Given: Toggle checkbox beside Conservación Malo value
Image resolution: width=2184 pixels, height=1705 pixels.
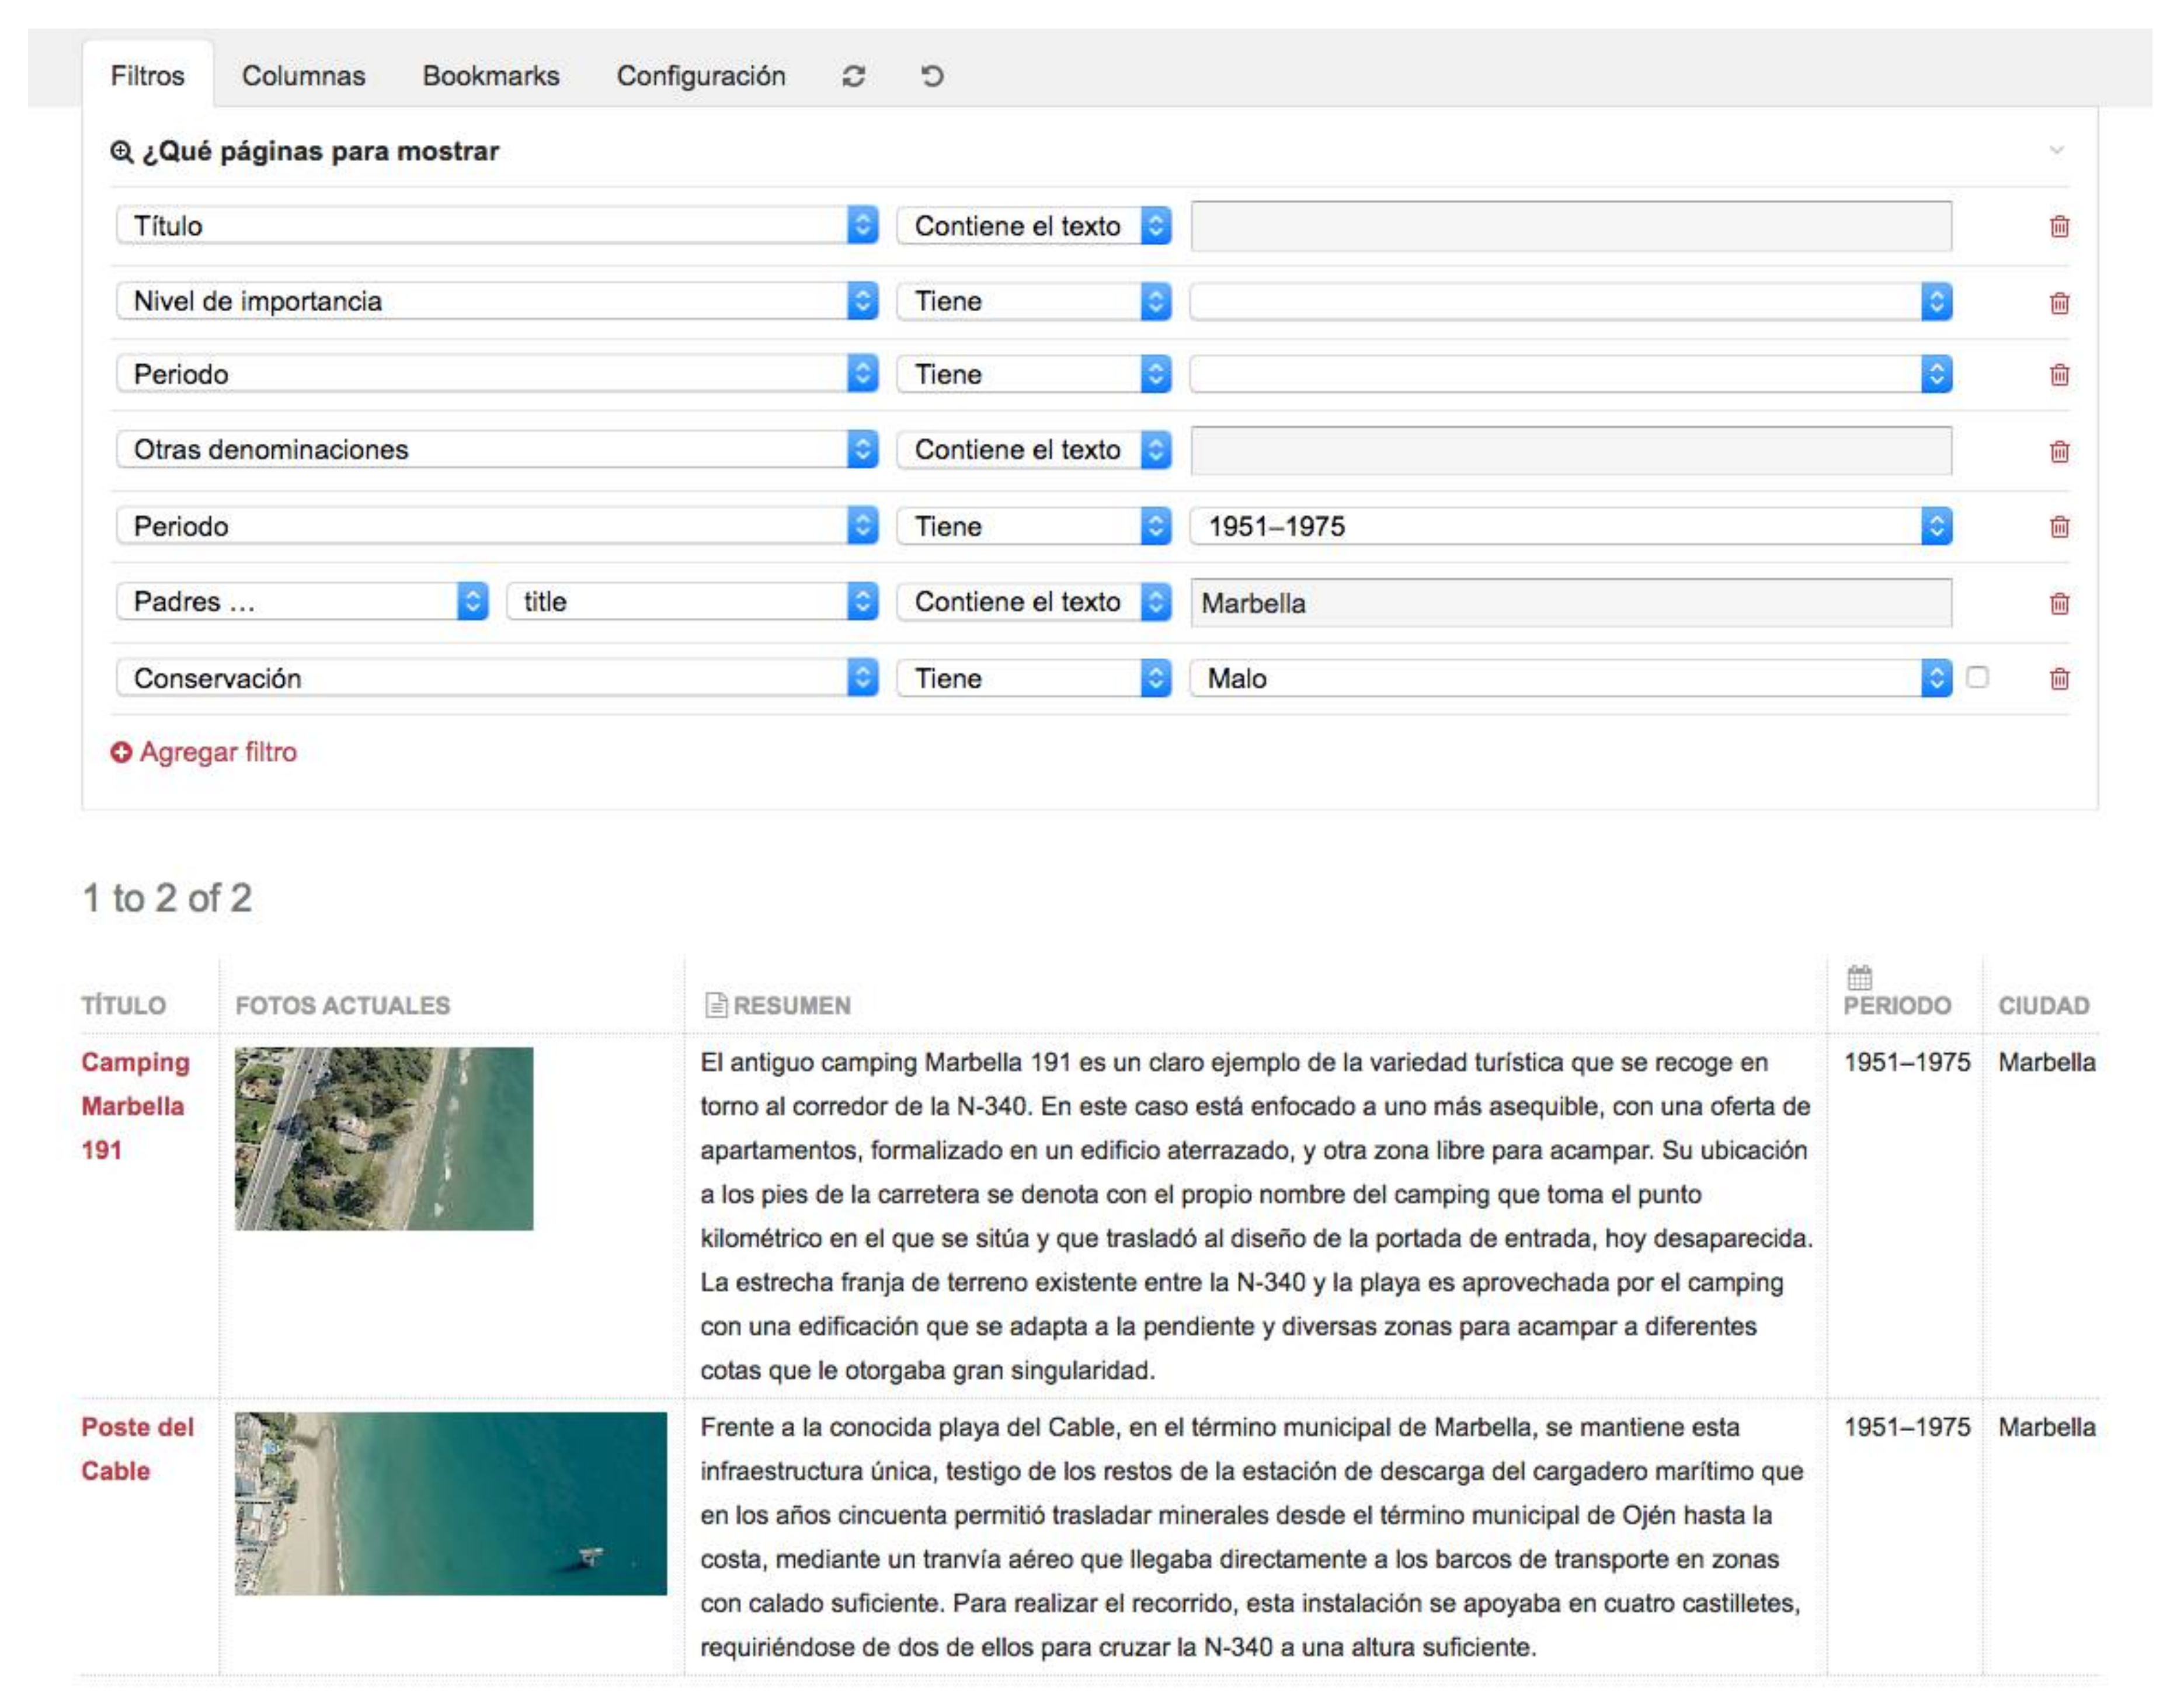Looking at the screenshot, I should pyautogui.click(x=1977, y=677).
